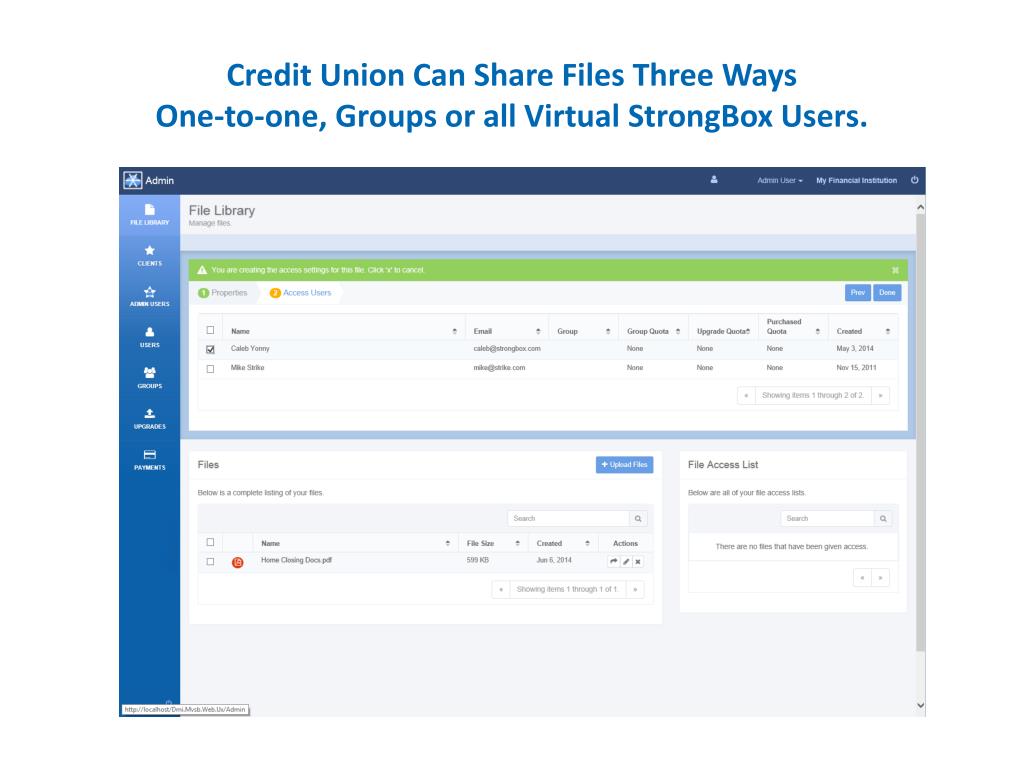Viewport: 1024px width, 768px height.
Task: Click the Nov 15, 2011 created date
Action: pyautogui.click(x=856, y=368)
